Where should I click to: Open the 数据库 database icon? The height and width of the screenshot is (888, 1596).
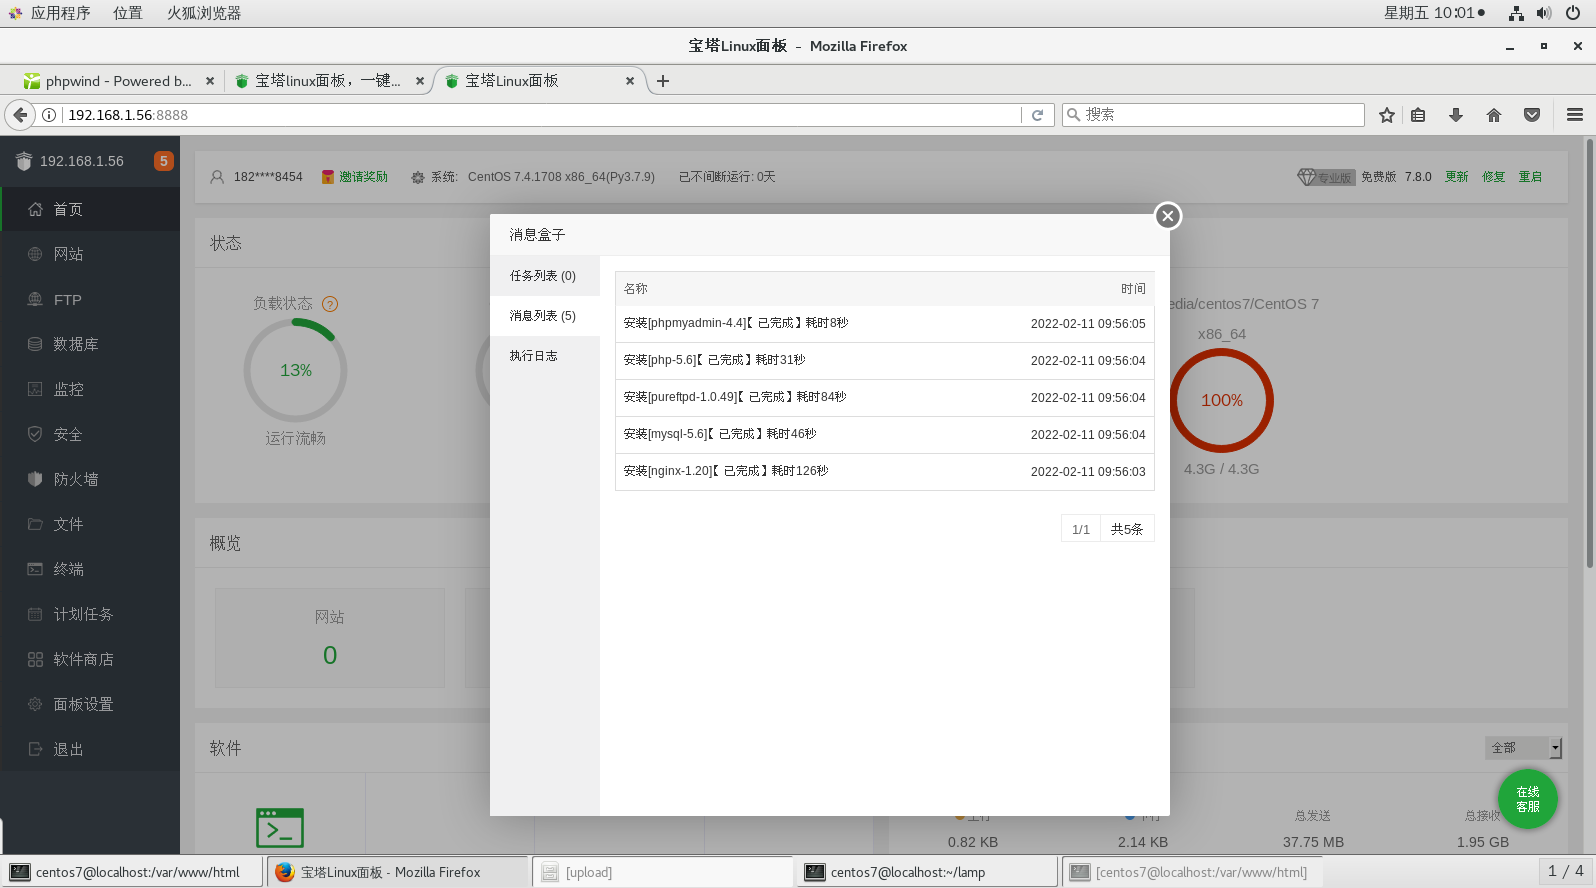coord(35,344)
